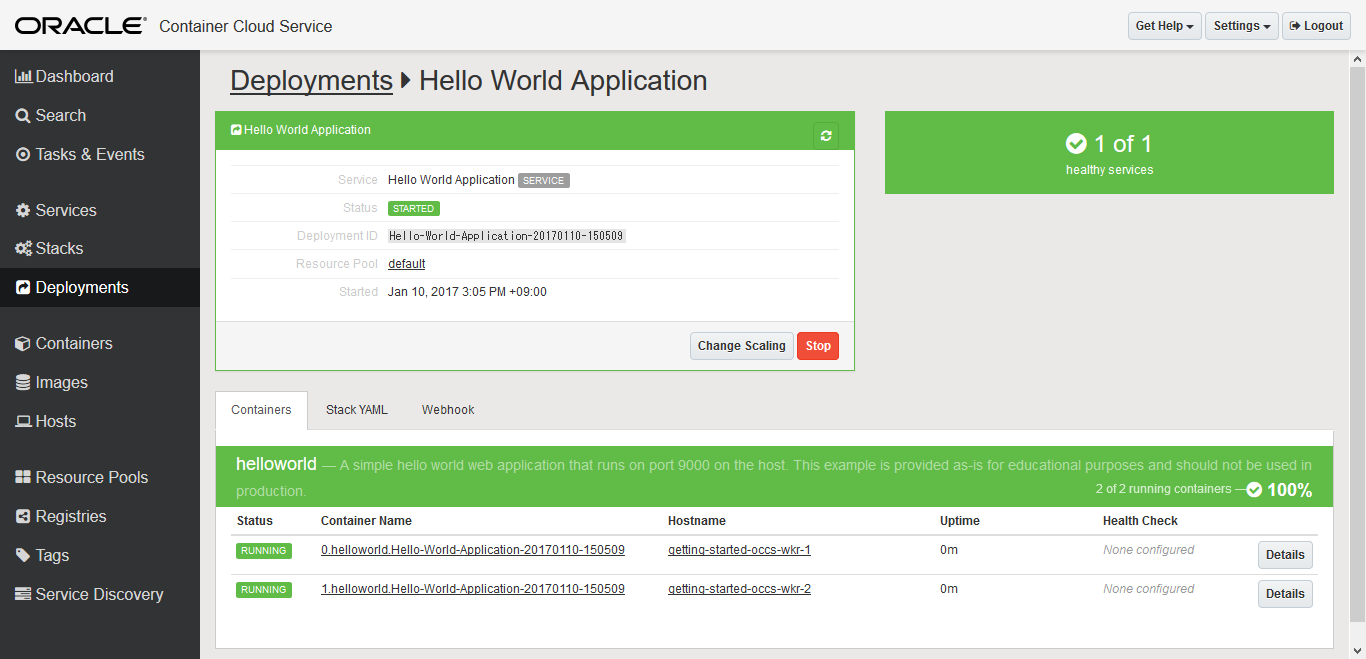
Task: Open host getting-started-occs-wkr-2 link
Action: (x=739, y=589)
